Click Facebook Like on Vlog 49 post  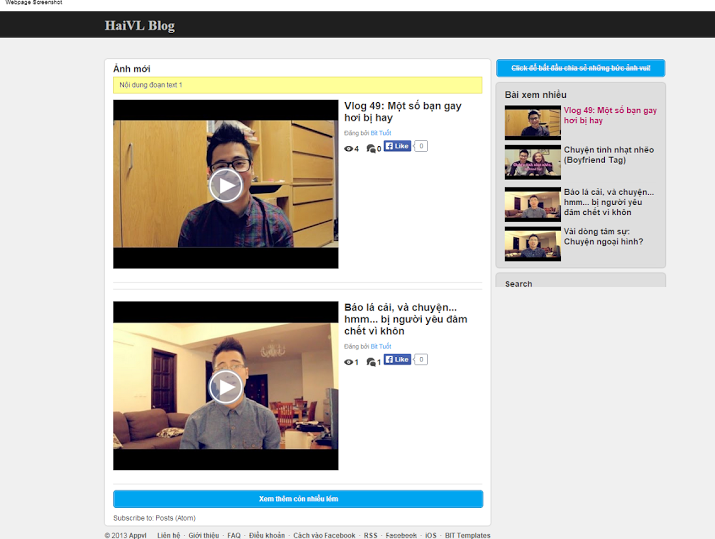click(x=397, y=146)
